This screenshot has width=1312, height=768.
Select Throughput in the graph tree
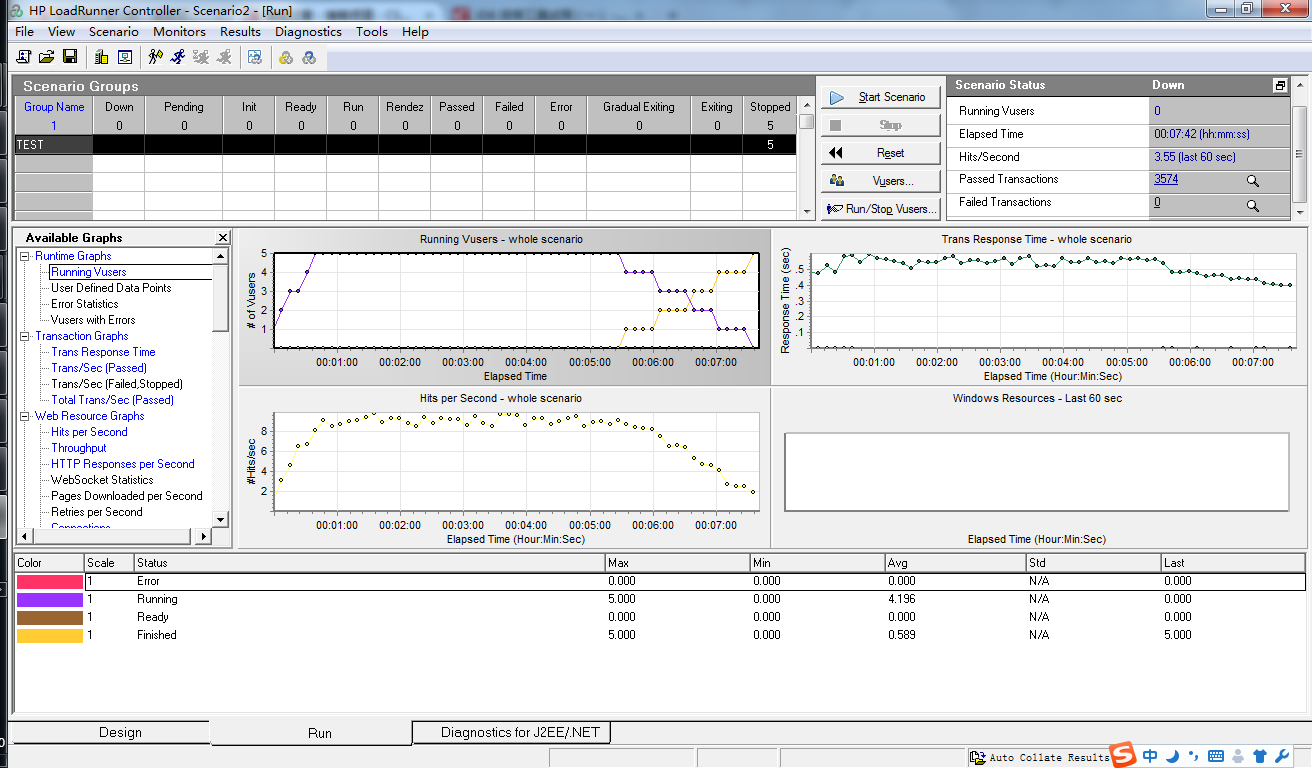tap(79, 448)
